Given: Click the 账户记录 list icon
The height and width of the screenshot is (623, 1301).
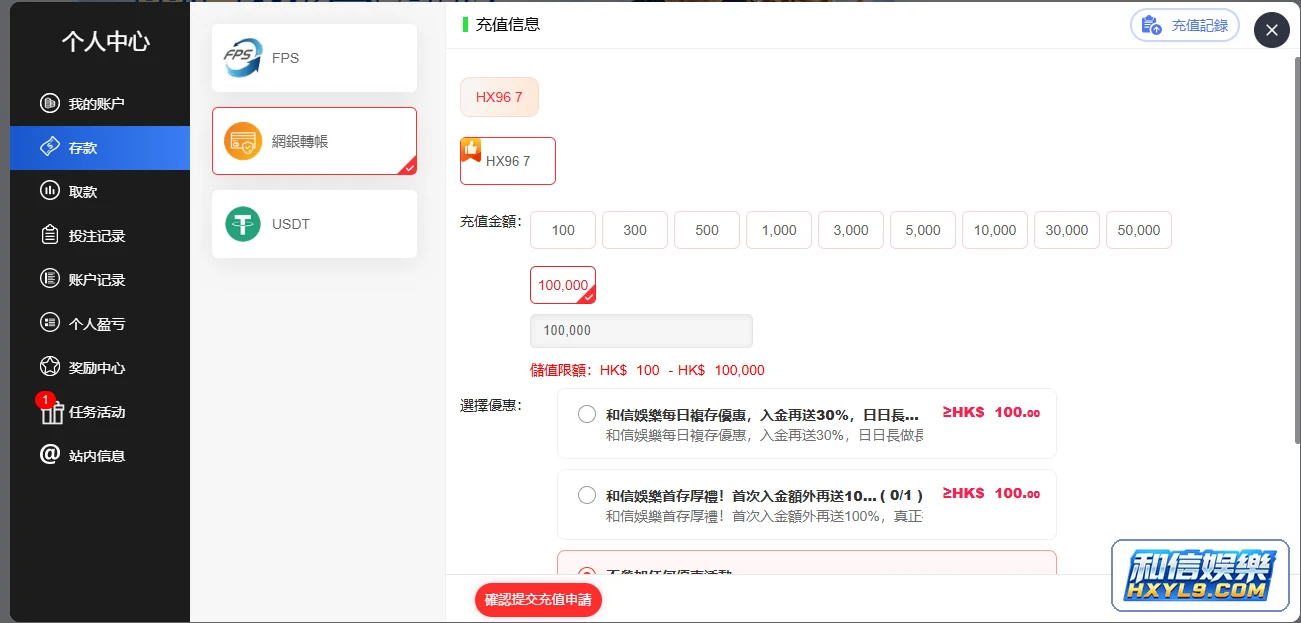Looking at the screenshot, I should click(x=50, y=279).
